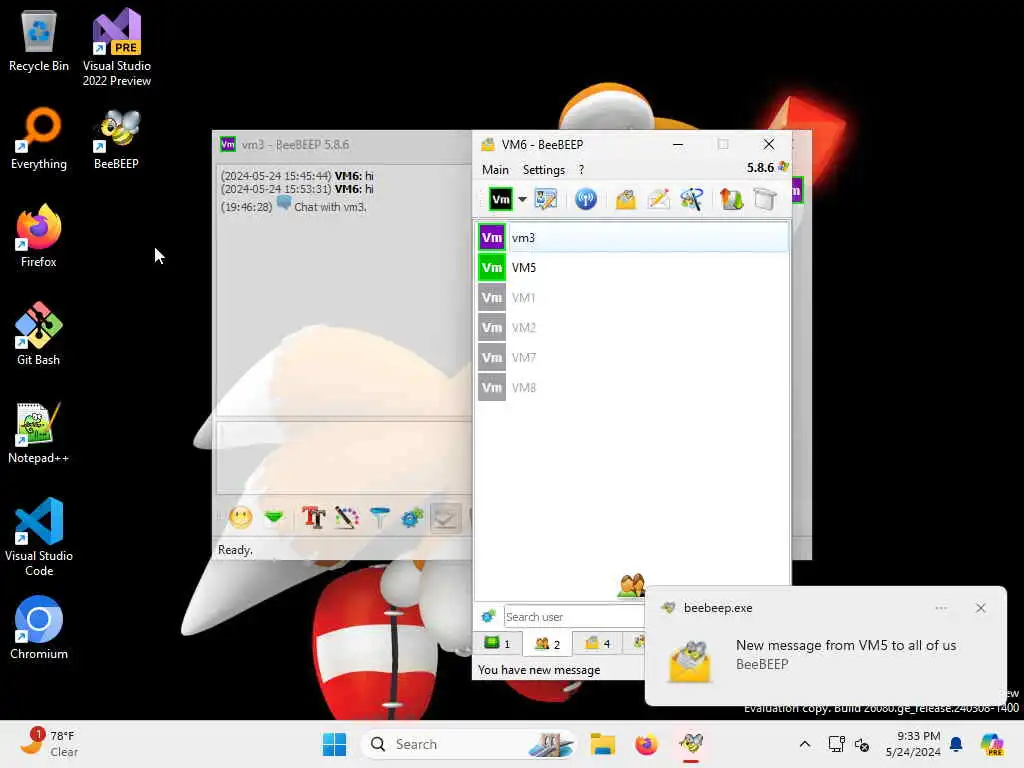This screenshot has width=1024, height=768.
Task: Expand the hidden system tray icons chevron
Action: point(805,744)
